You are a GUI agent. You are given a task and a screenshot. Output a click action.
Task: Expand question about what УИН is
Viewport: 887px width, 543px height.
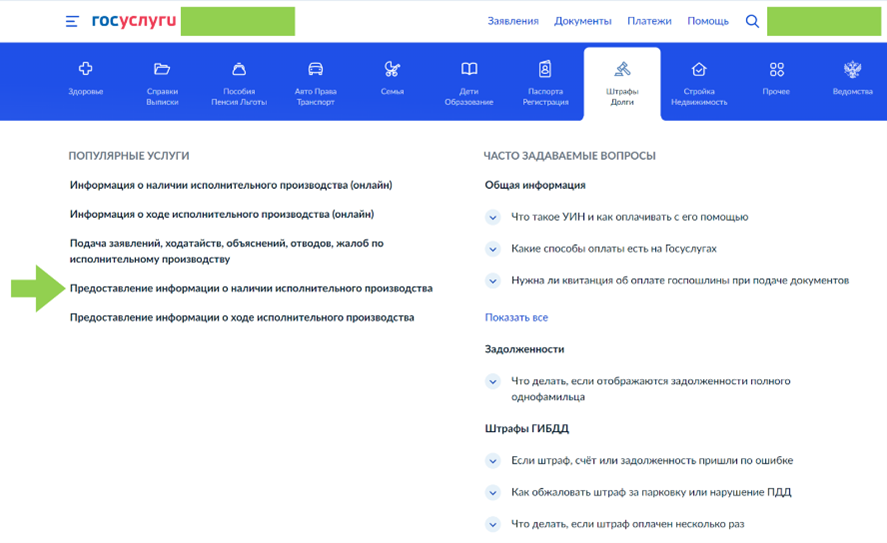(x=492, y=217)
